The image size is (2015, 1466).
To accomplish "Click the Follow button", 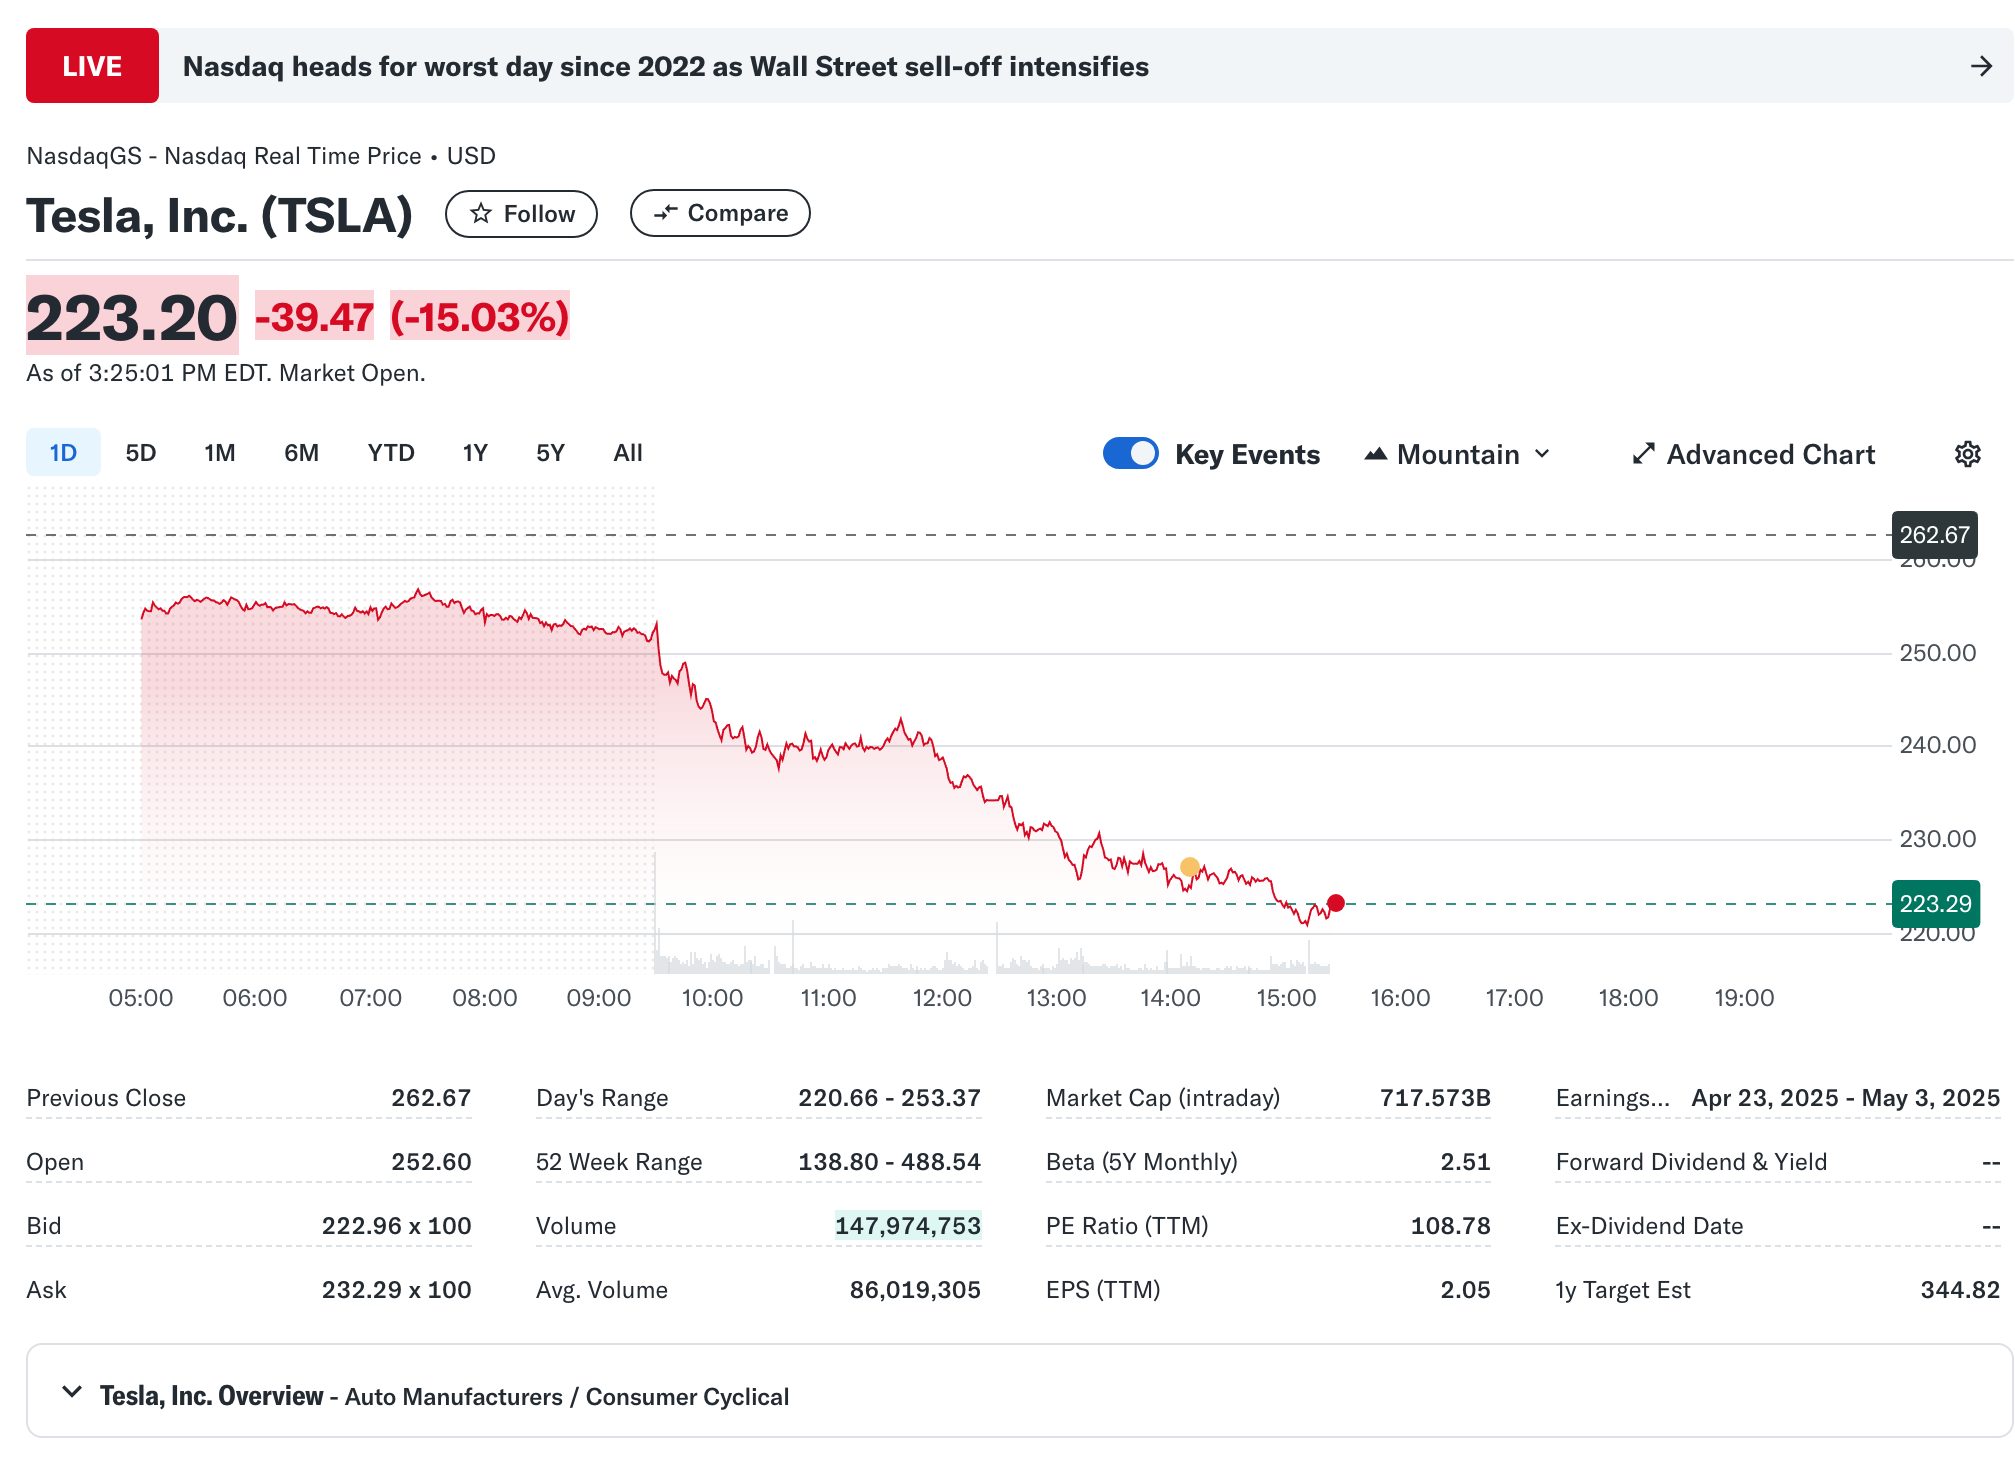I will pyautogui.click(x=521, y=213).
